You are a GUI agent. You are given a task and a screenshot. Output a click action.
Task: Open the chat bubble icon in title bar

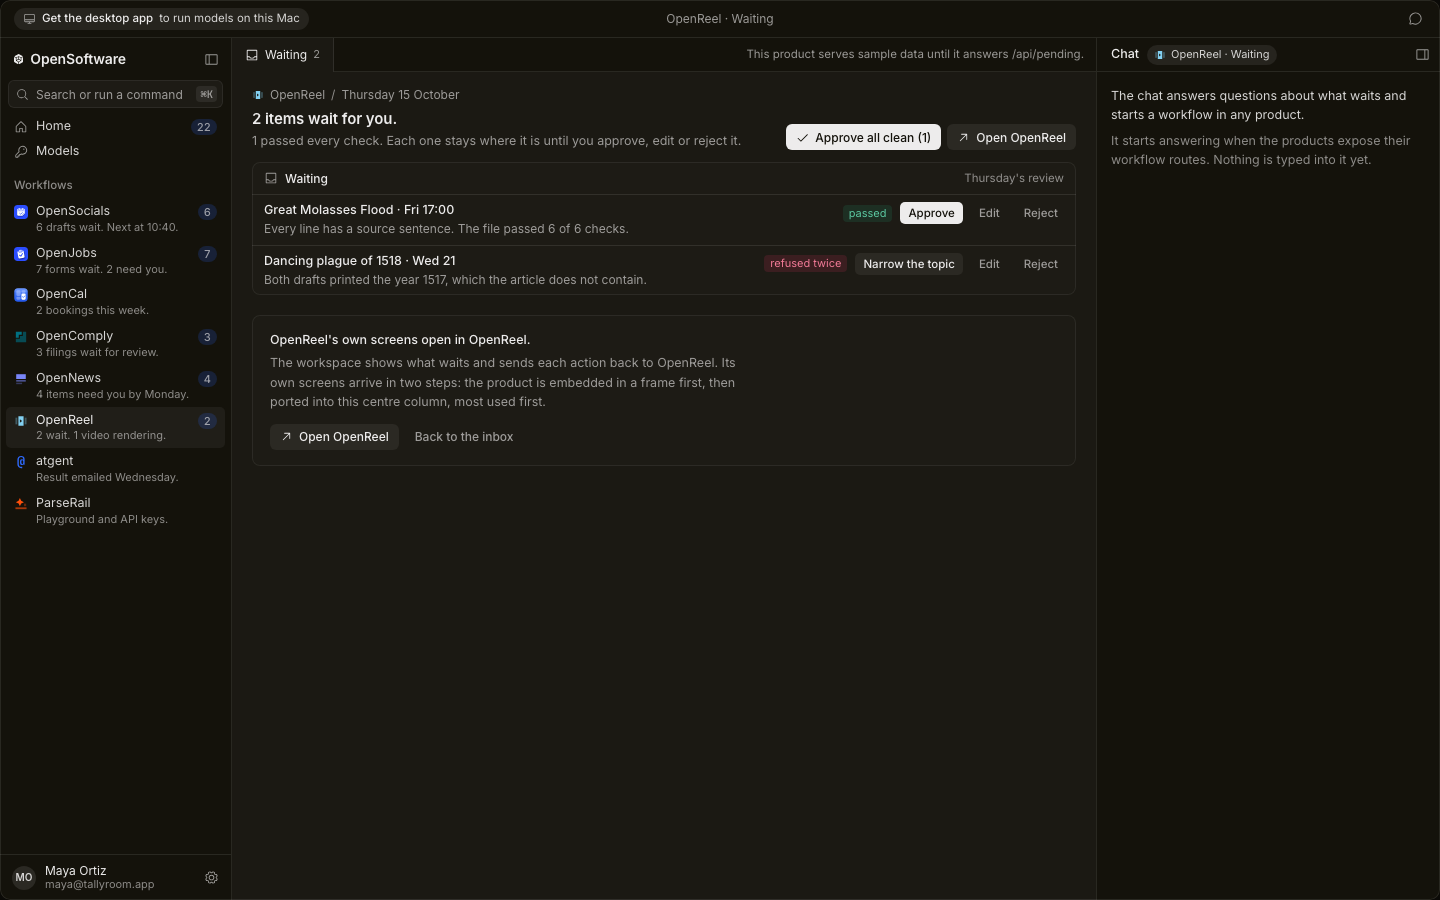click(1415, 19)
